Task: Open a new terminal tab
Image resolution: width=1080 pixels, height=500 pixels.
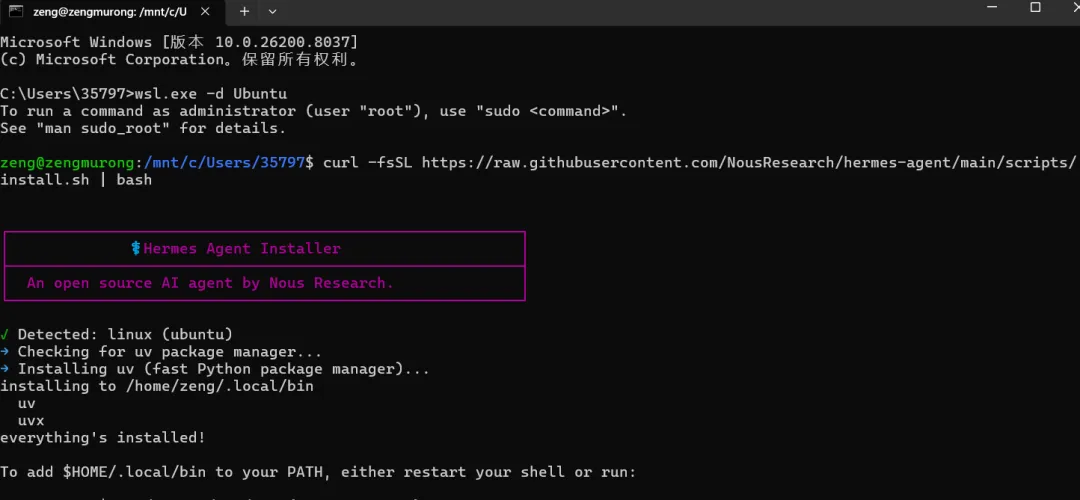Action: (x=244, y=11)
